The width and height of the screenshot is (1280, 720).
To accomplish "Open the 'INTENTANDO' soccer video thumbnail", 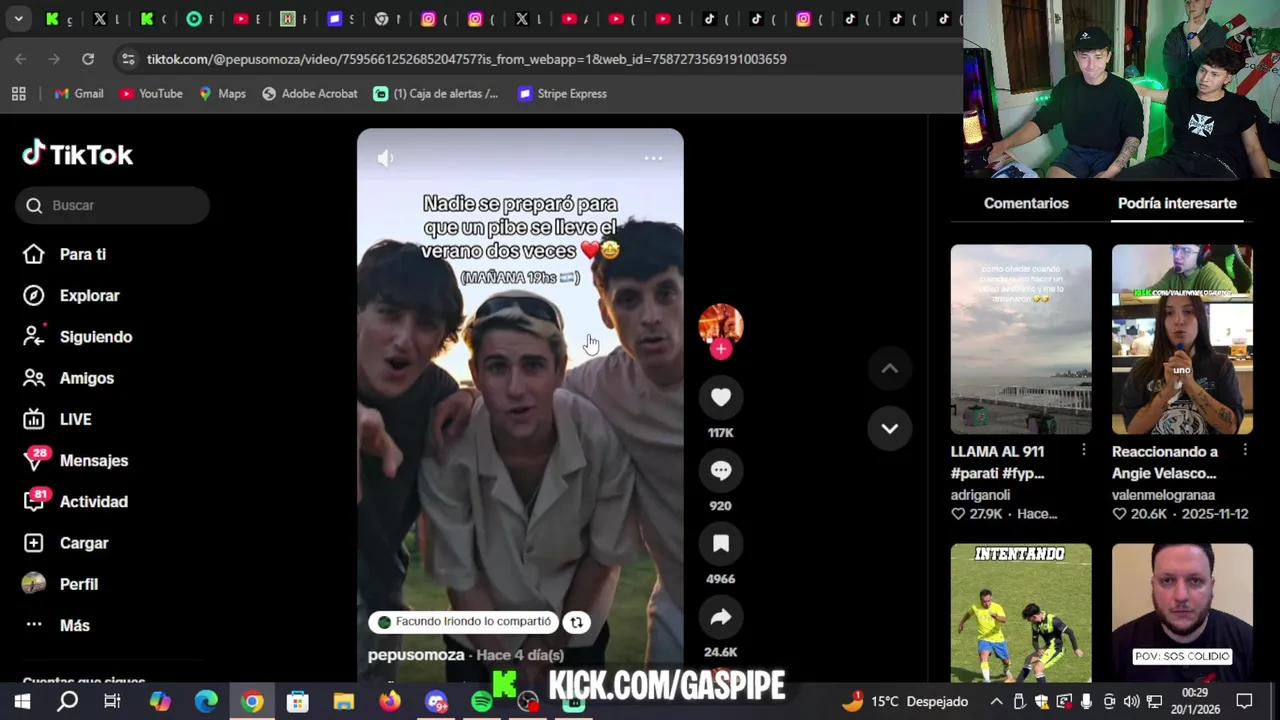I will click(x=1021, y=613).
